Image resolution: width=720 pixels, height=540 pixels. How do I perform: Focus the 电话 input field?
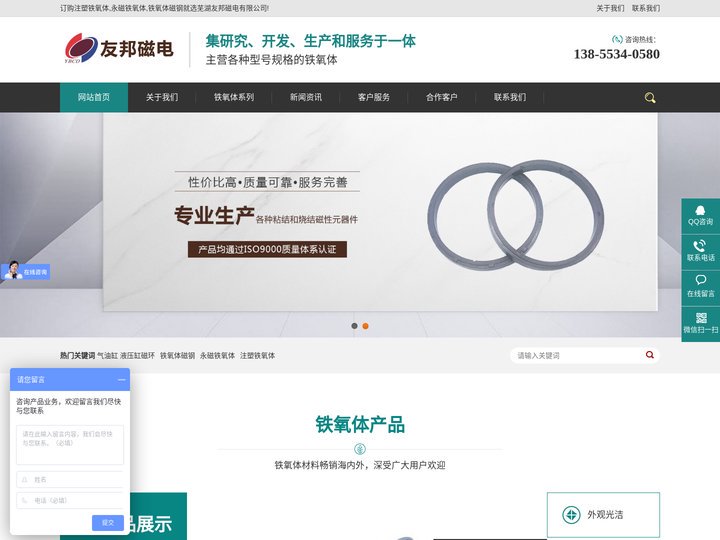pyautogui.click(x=70, y=501)
